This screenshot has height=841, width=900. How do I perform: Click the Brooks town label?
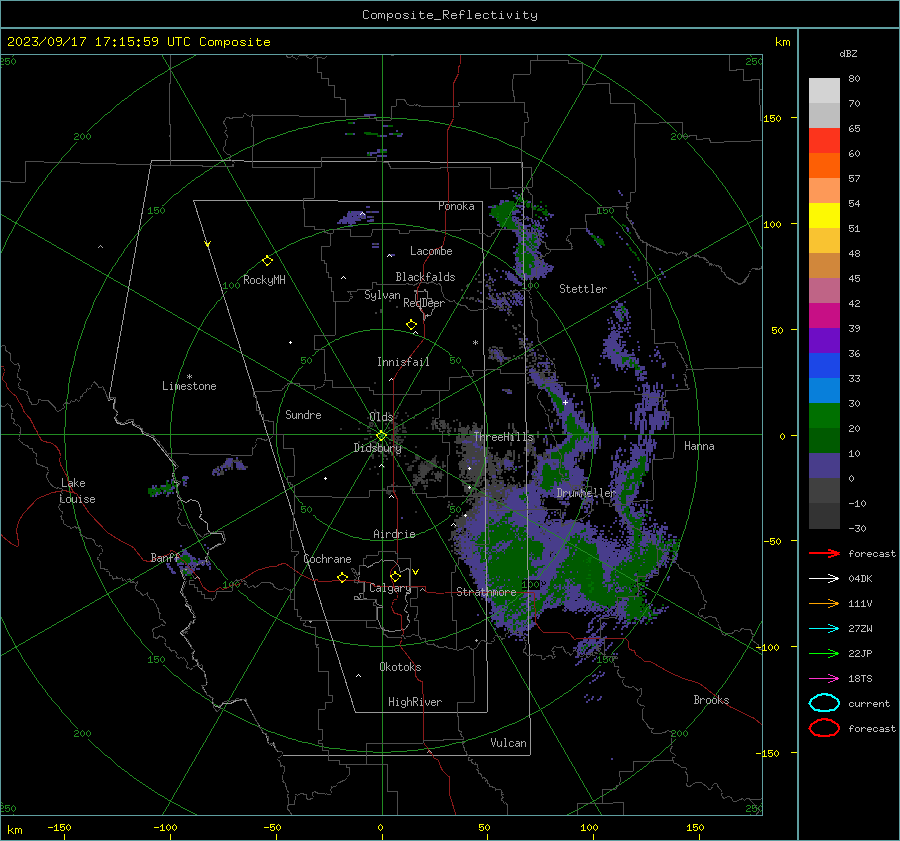point(711,700)
